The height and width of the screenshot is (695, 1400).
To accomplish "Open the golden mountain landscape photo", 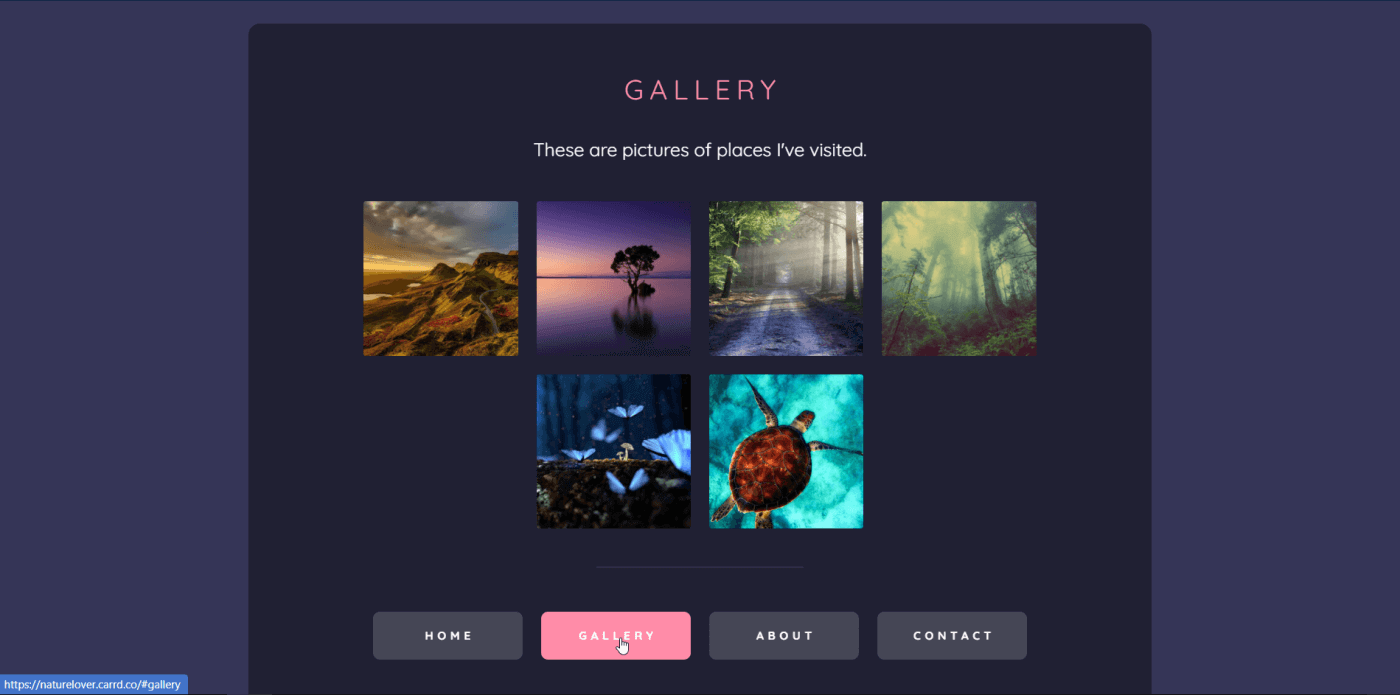I will 441,278.
